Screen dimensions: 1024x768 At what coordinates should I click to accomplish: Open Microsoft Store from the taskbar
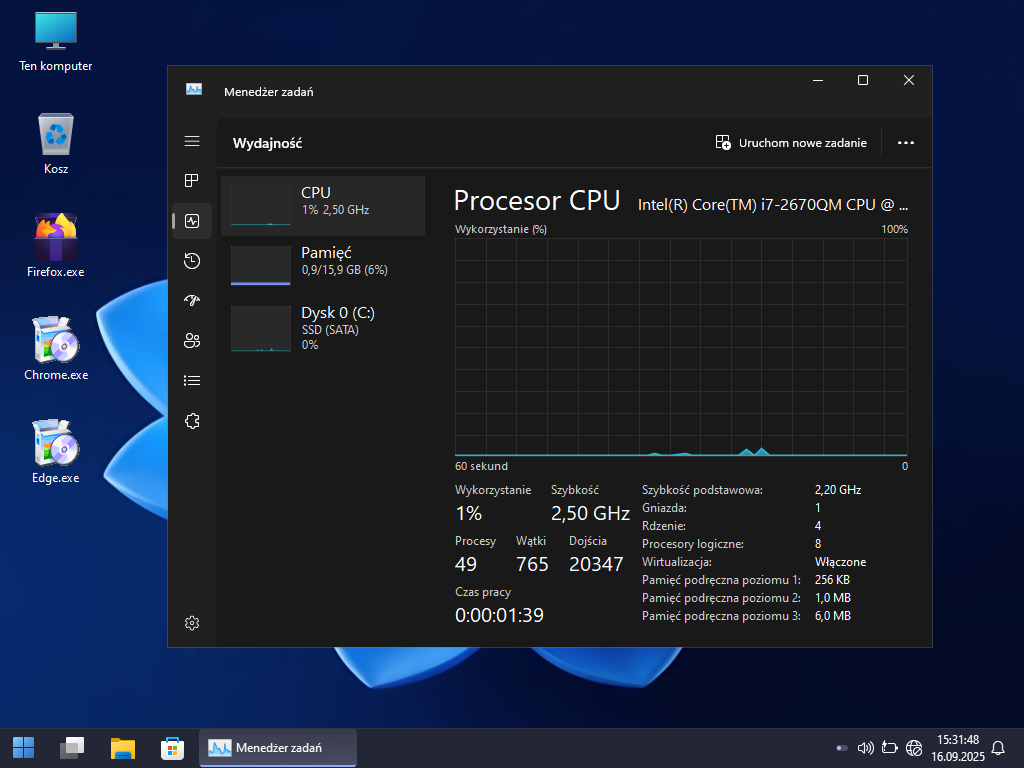click(x=172, y=747)
